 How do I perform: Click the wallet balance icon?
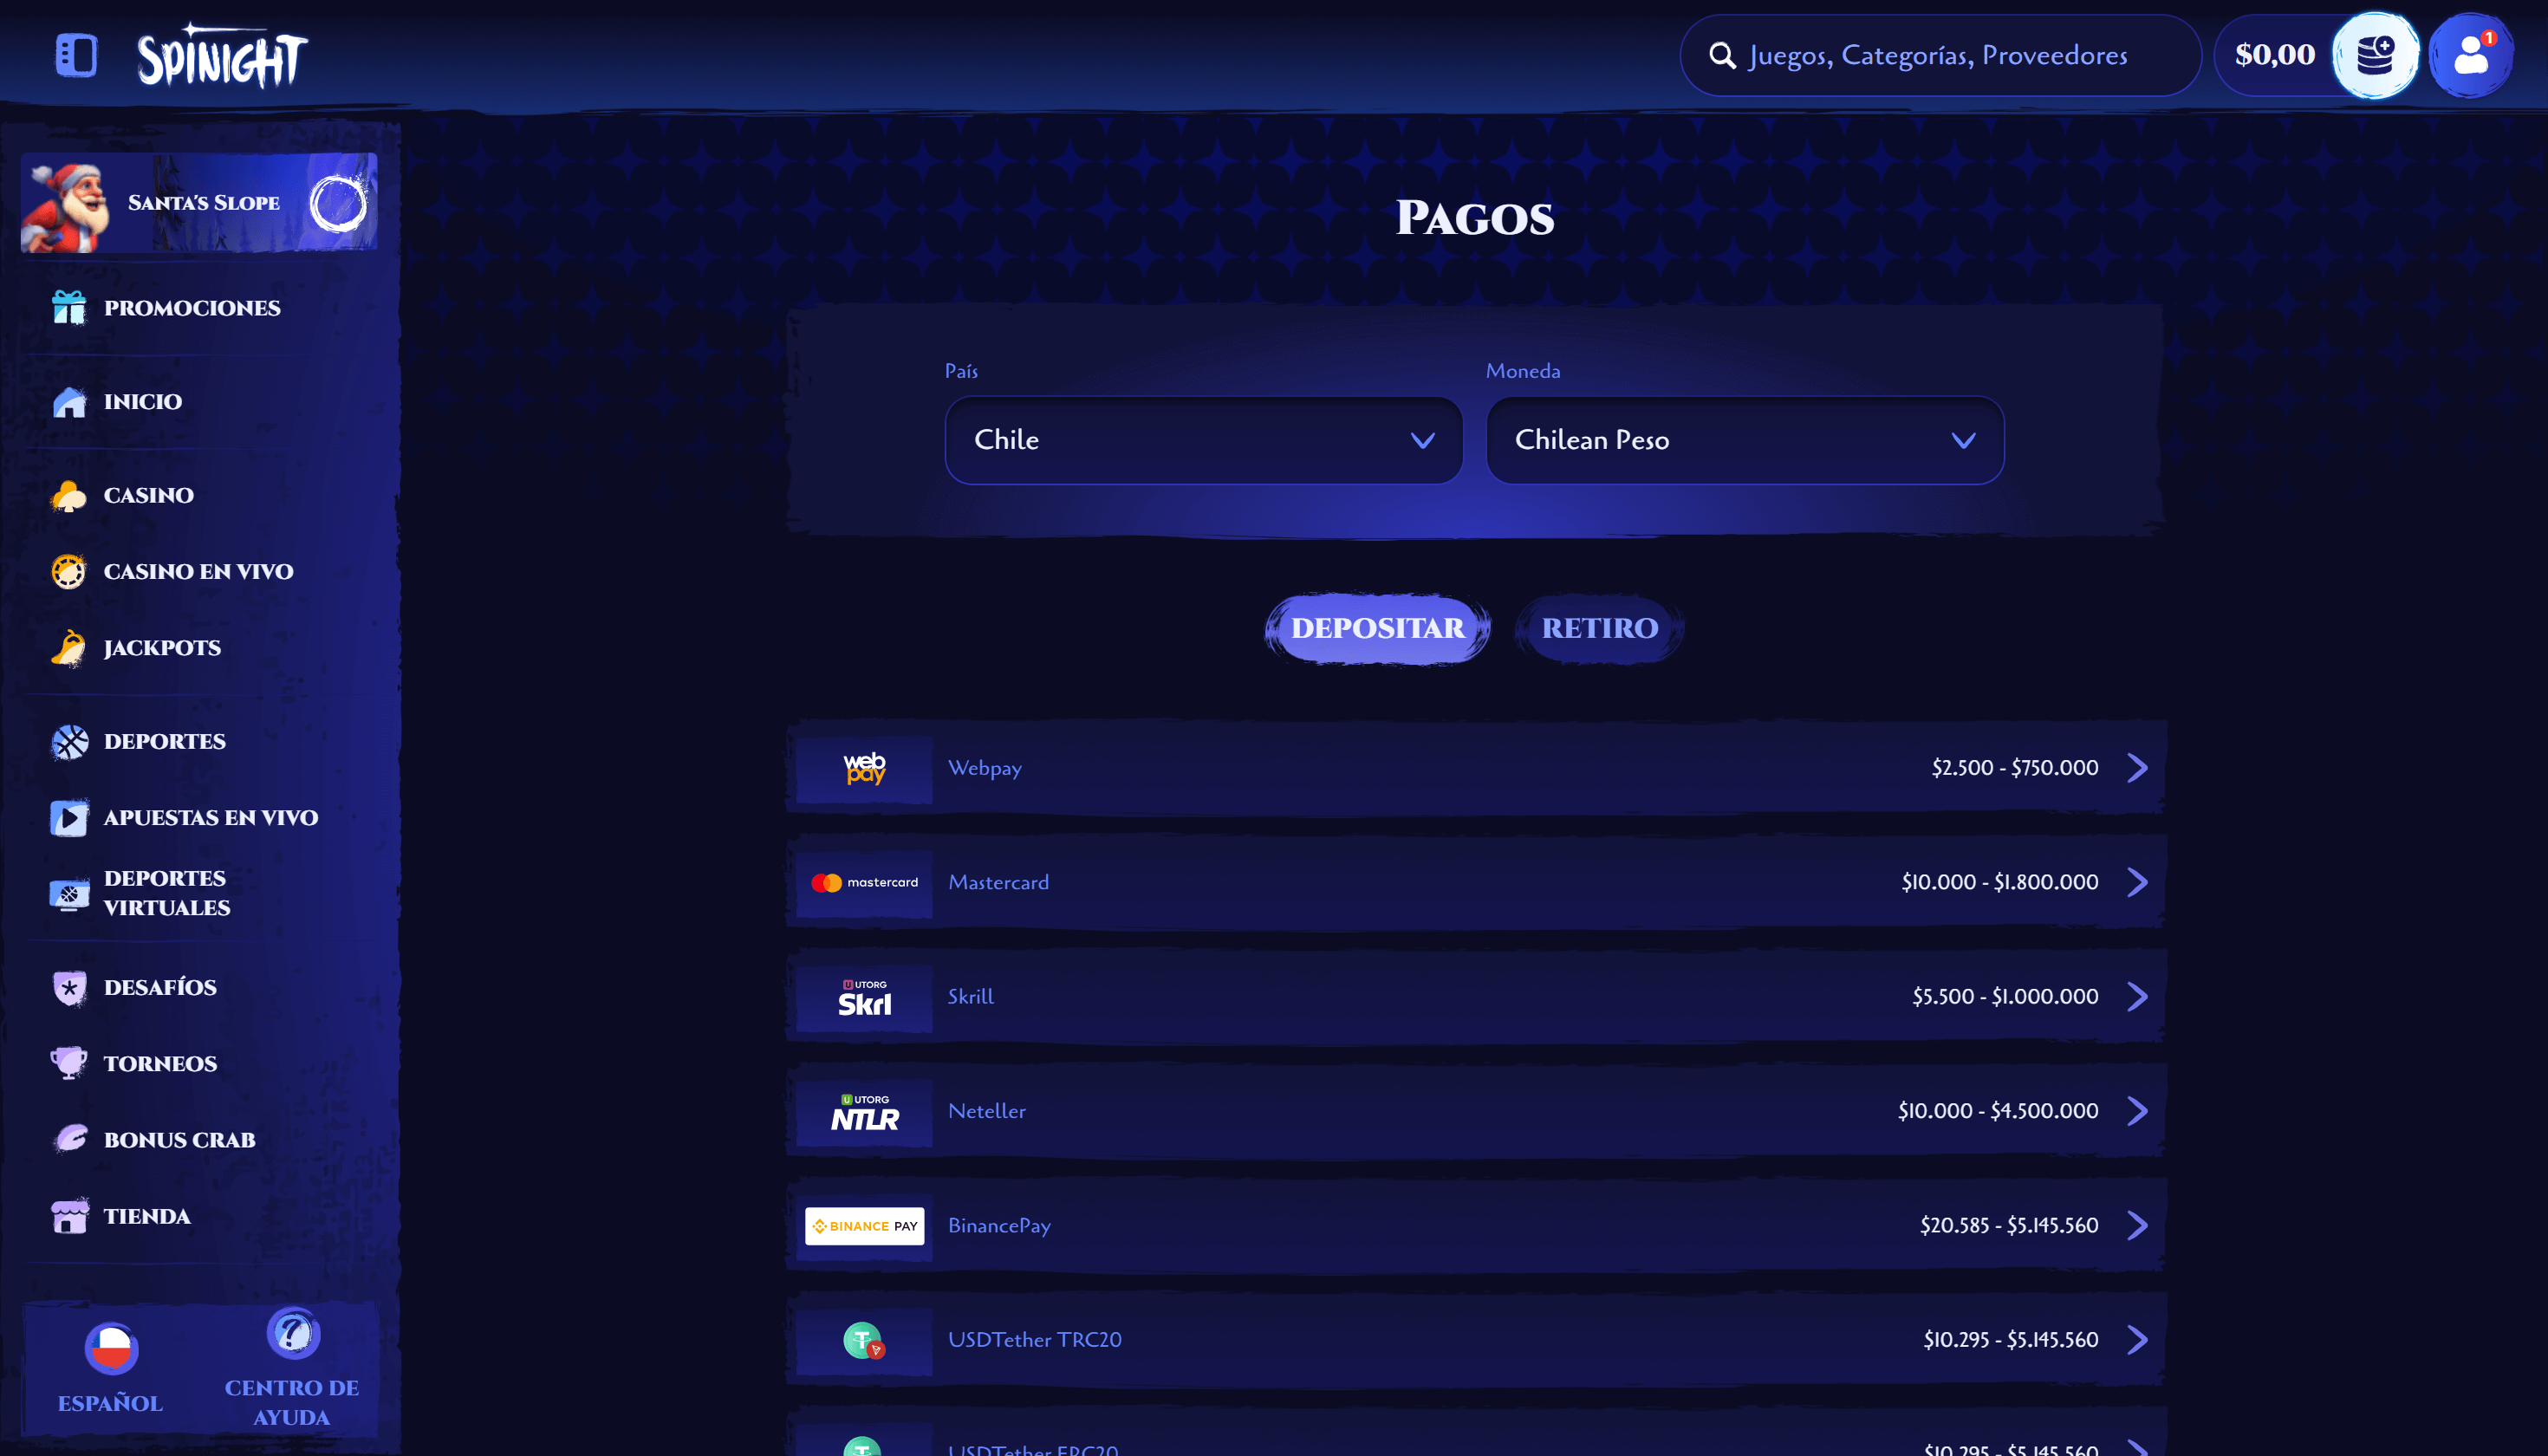[2375, 53]
